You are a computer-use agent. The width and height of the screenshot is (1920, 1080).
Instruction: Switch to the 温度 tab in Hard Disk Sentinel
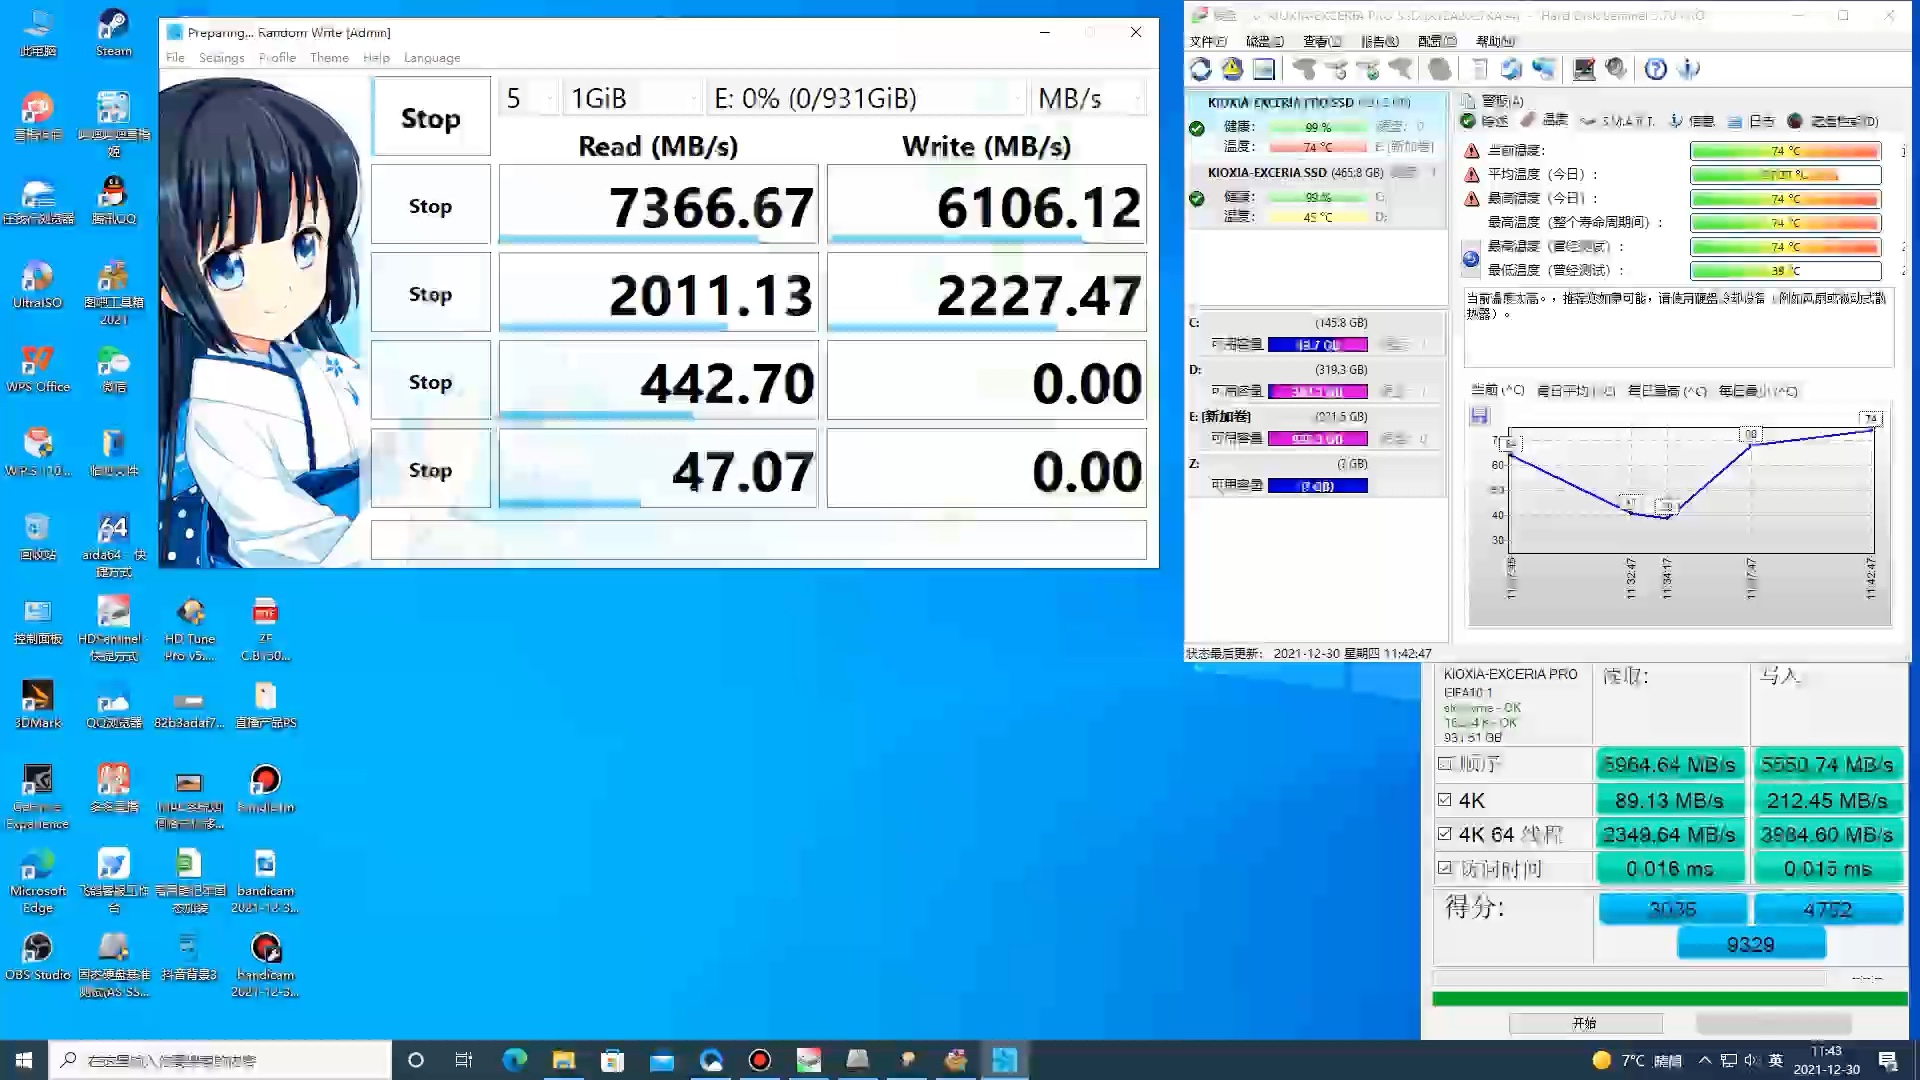point(1546,121)
